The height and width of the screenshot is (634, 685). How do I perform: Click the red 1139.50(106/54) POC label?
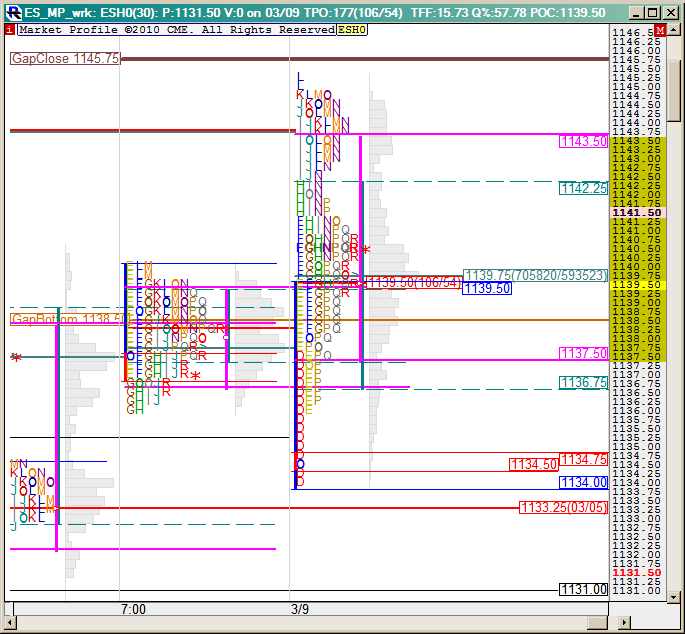[x=414, y=283]
